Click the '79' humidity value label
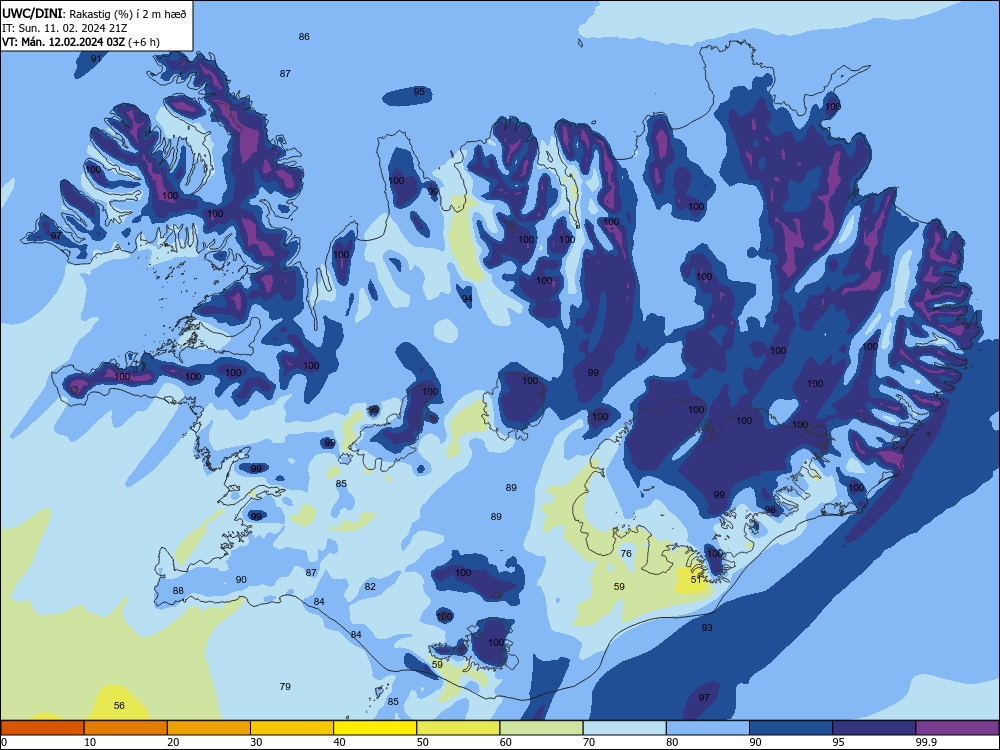Viewport: 1000px width, 750px height. pyautogui.click(x=285, y=686)
